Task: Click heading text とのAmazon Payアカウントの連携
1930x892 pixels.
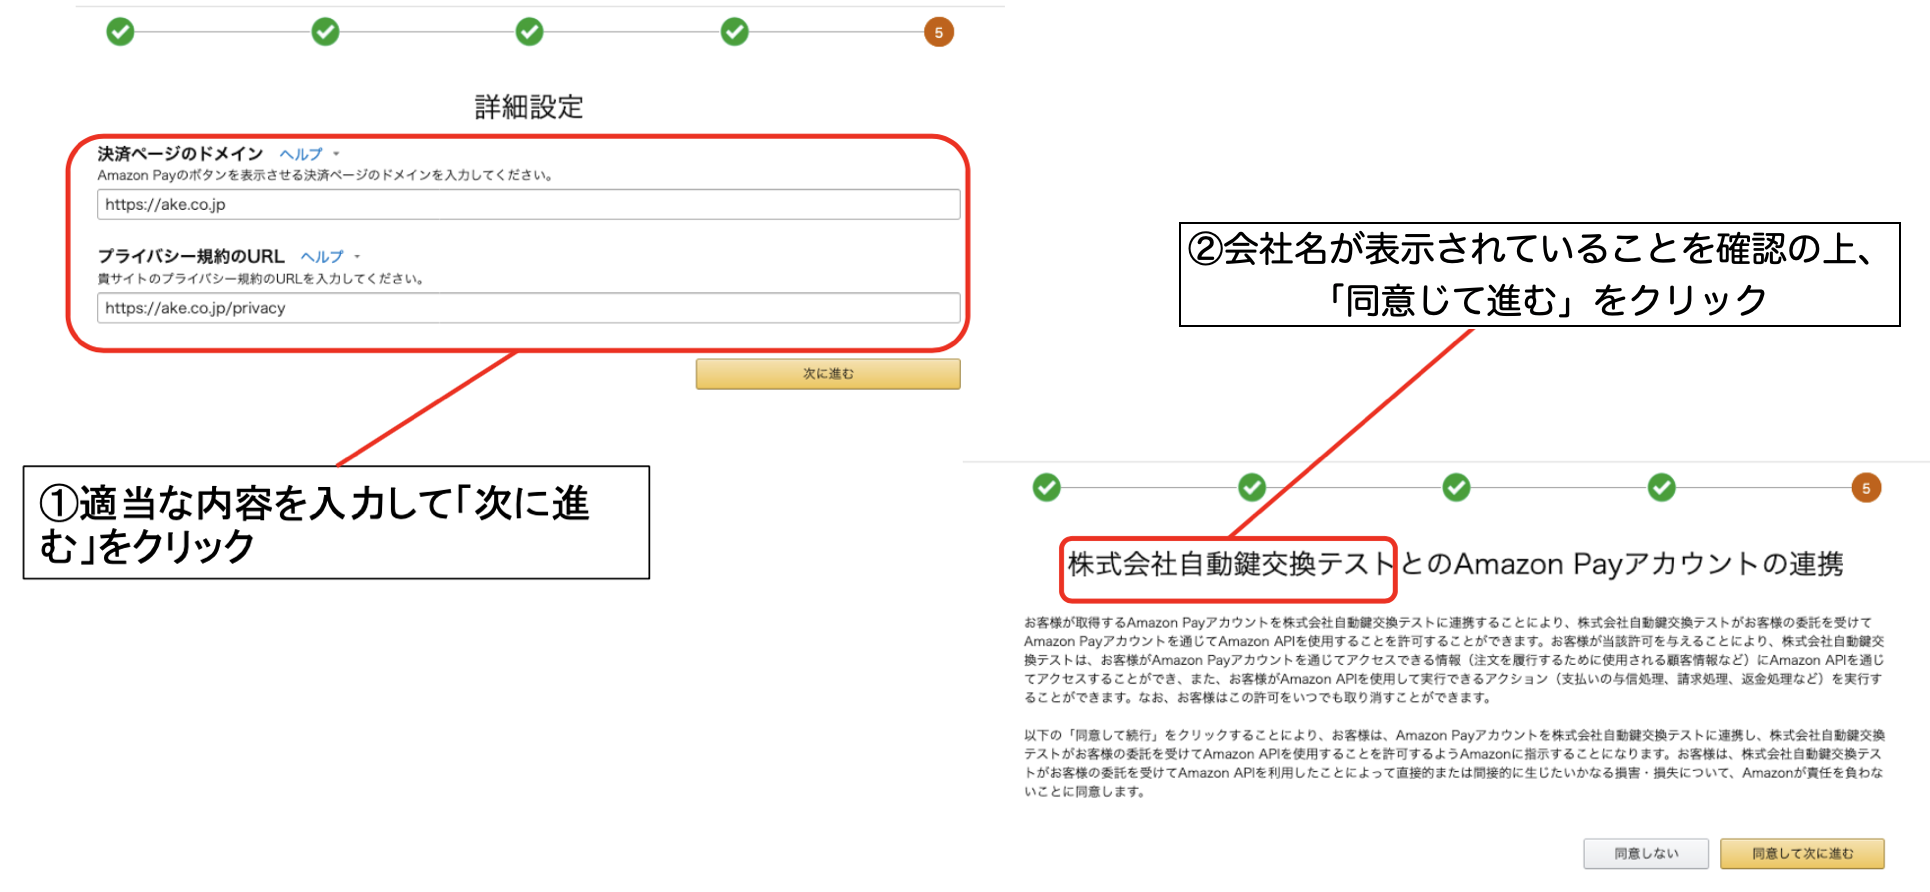Action: point(1621,565)
